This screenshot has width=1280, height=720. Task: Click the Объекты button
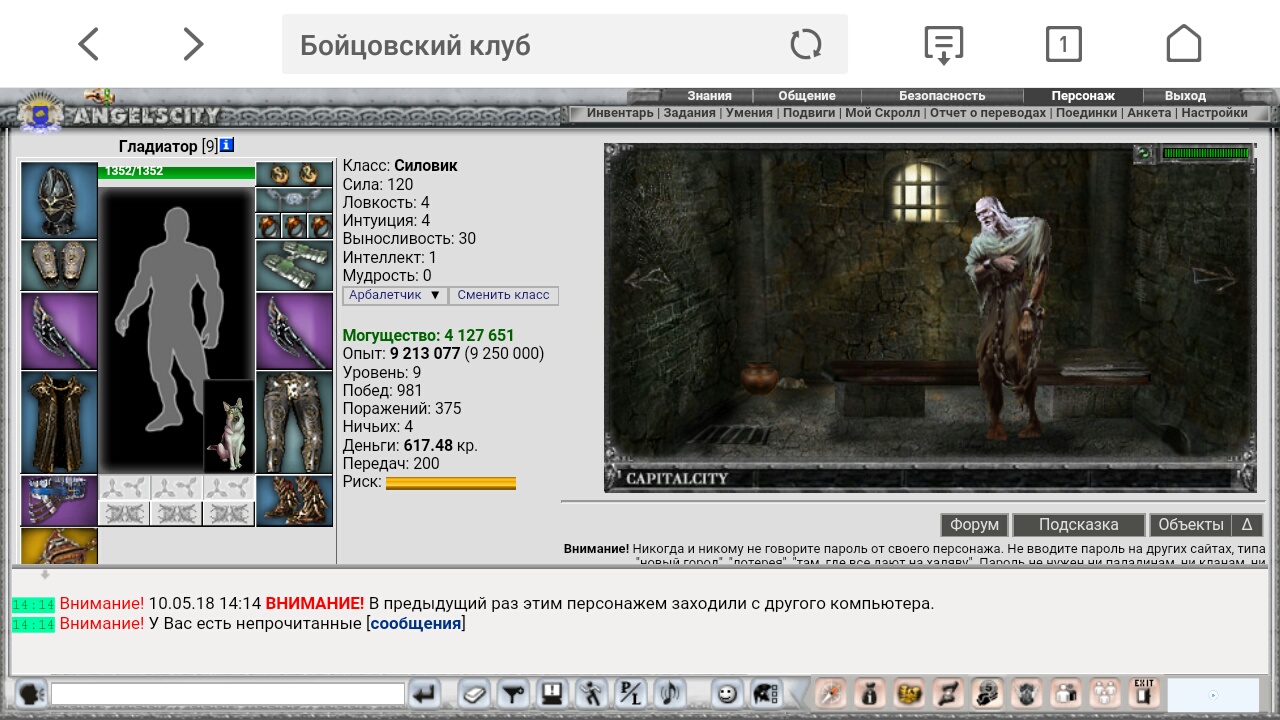click(1190, 525)
